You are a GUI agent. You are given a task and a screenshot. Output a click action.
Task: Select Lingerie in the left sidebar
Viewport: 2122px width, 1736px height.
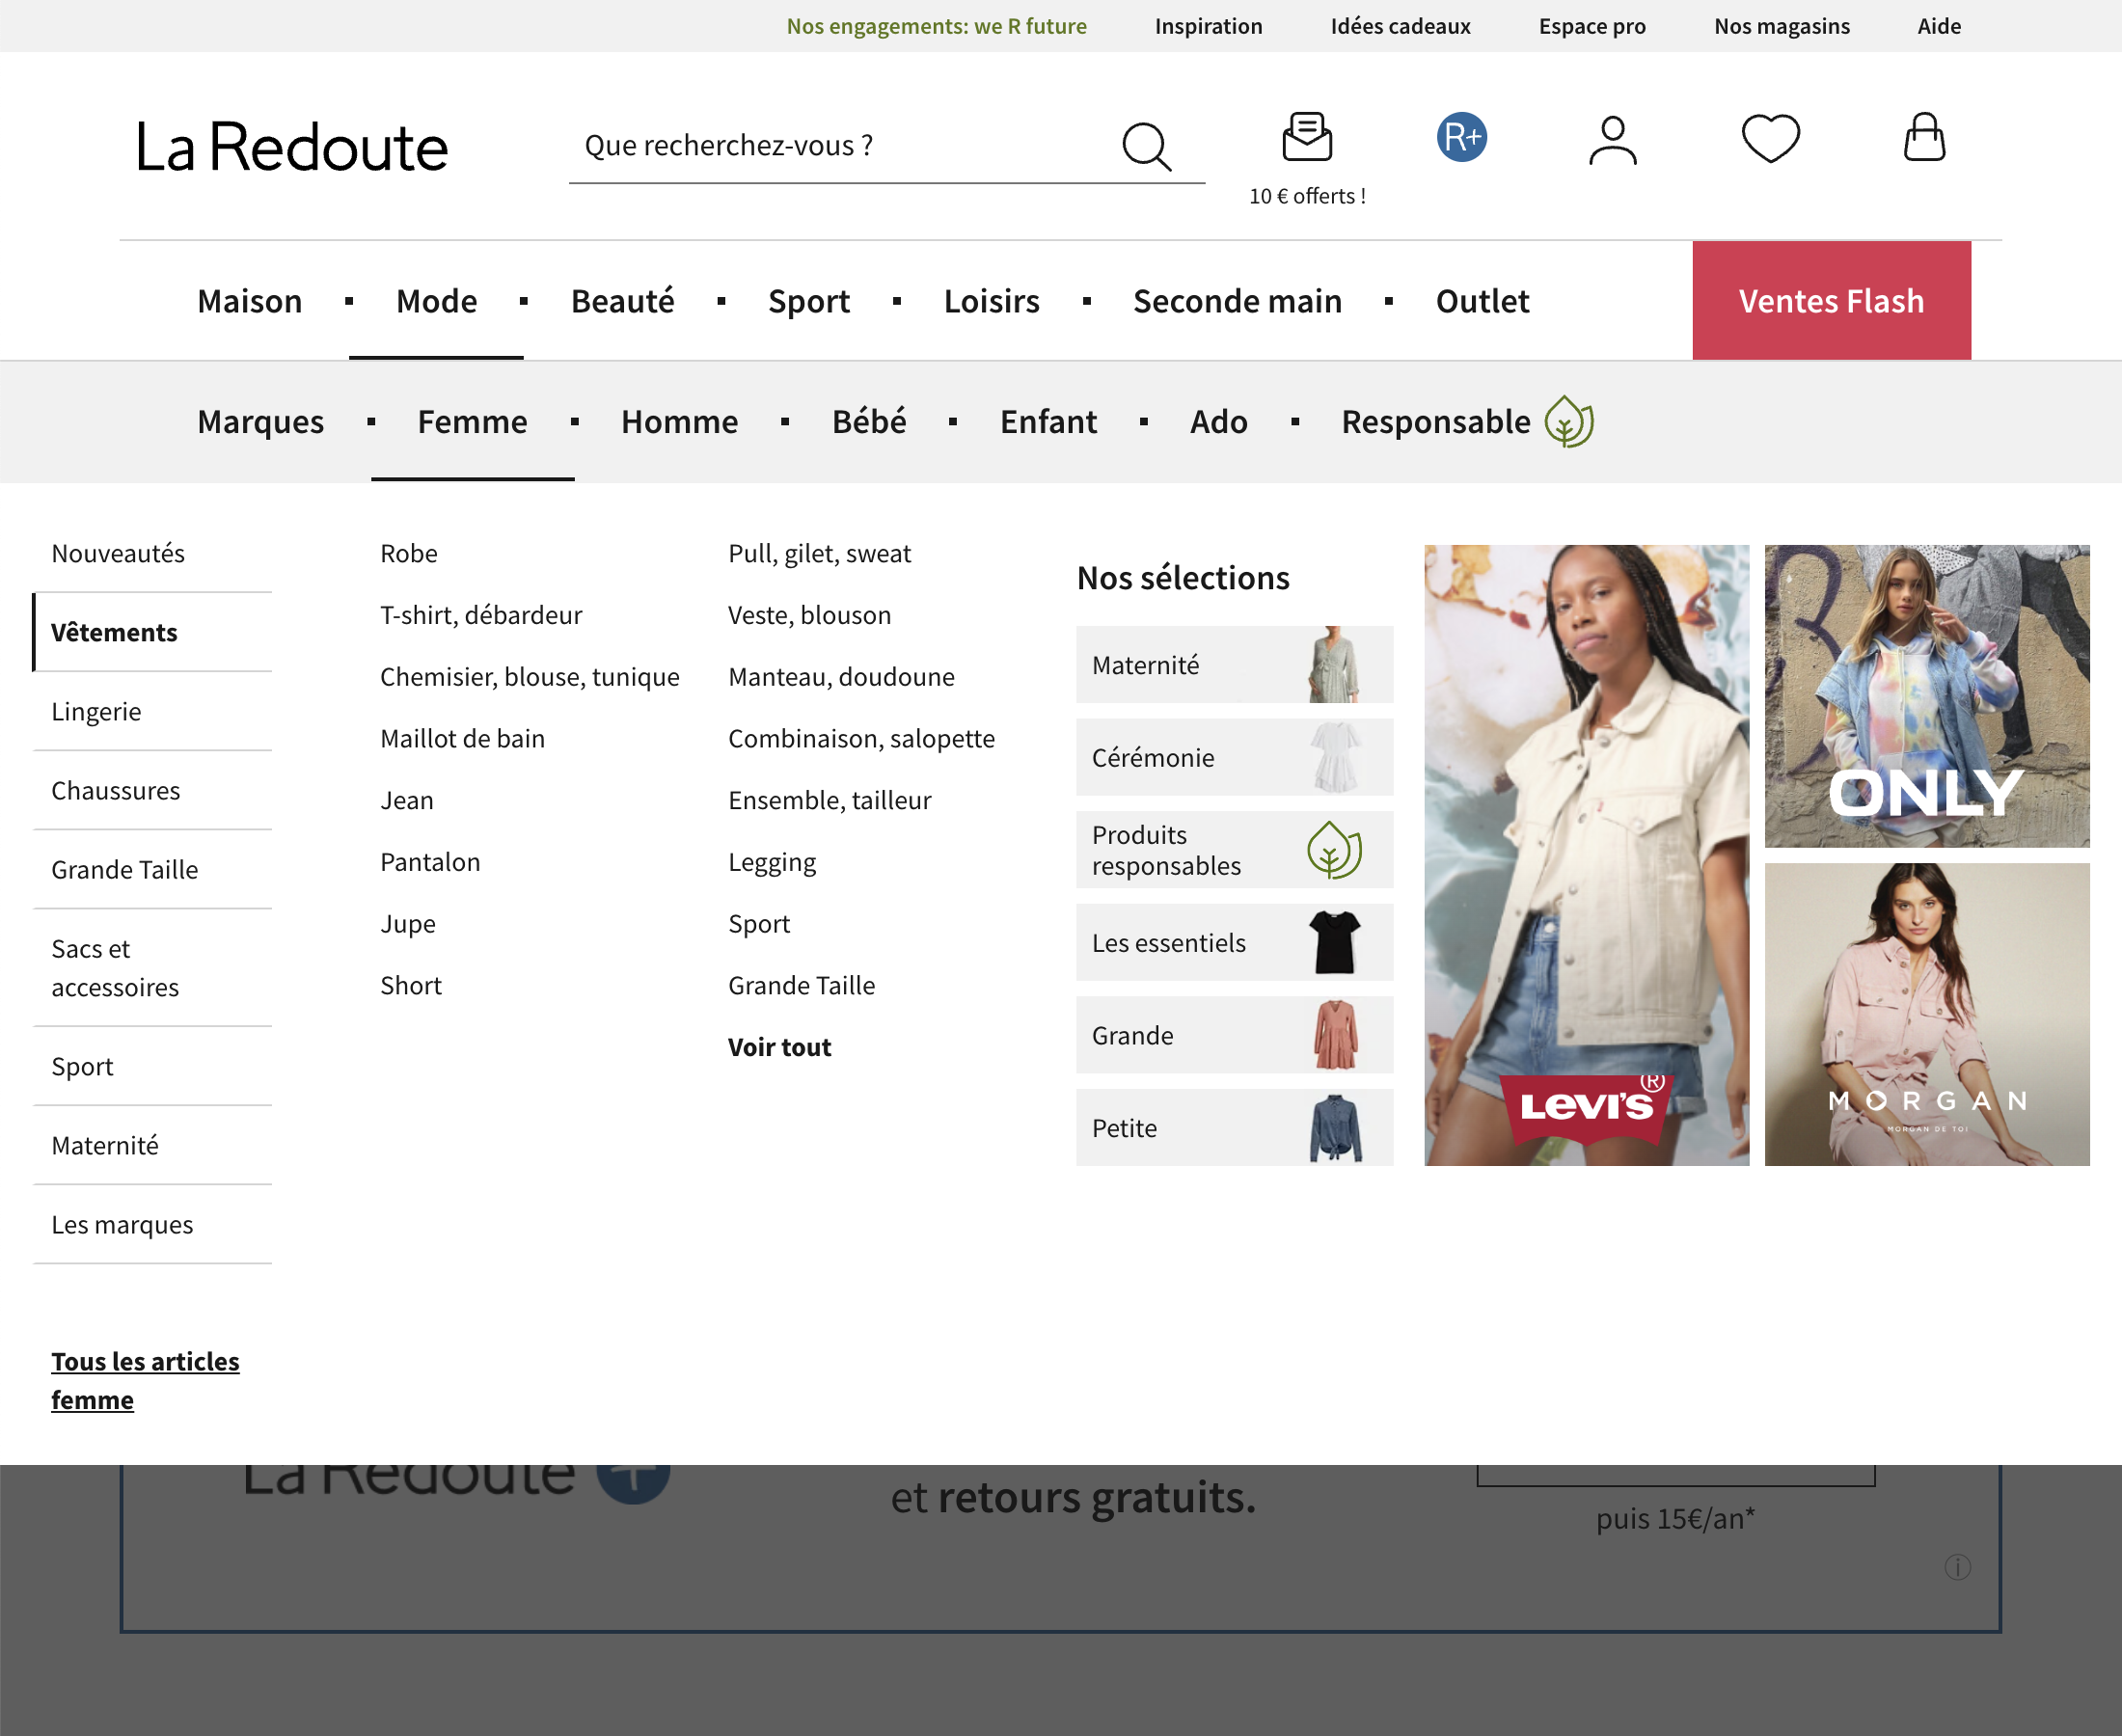pyautogui.click(x=96, y=711)
